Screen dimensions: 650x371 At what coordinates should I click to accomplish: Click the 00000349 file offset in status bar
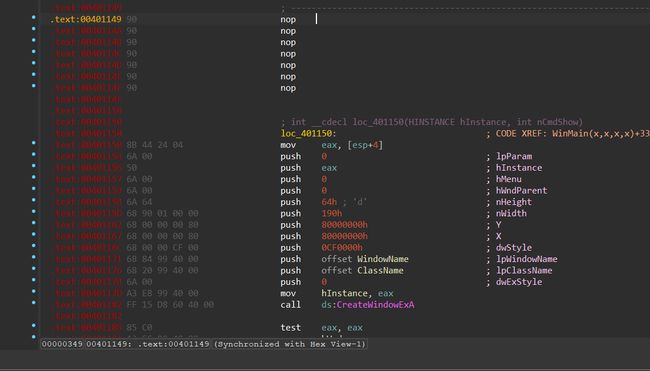(x=62, y=344)
